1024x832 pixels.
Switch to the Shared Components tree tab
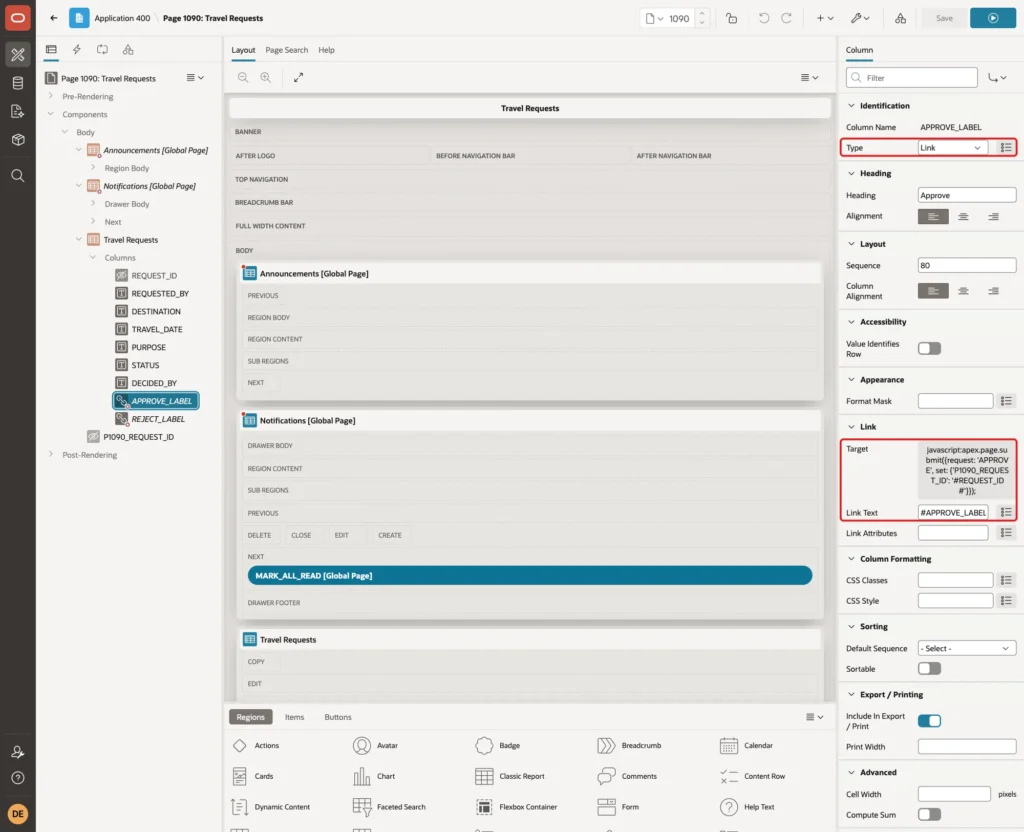click(x=128, y=50)
